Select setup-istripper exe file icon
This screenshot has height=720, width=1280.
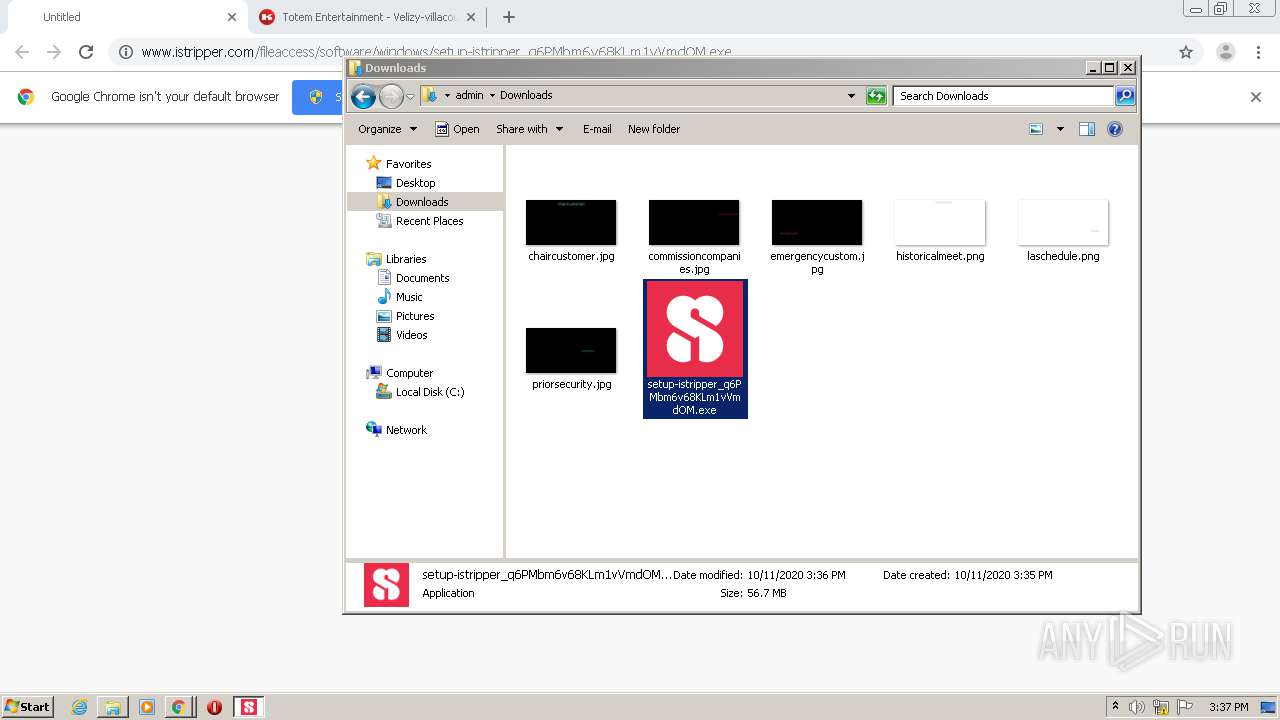tap(695, 328)
